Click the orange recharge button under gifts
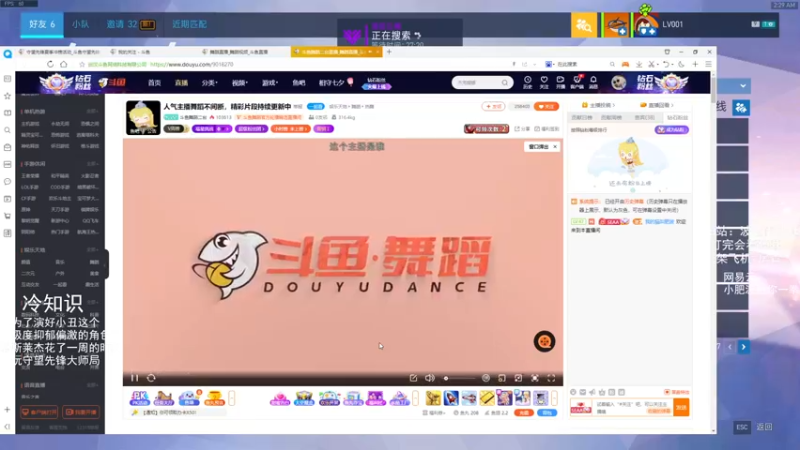Screen dimensions: 800x450 pyautogui.click(x=523, y=413)
